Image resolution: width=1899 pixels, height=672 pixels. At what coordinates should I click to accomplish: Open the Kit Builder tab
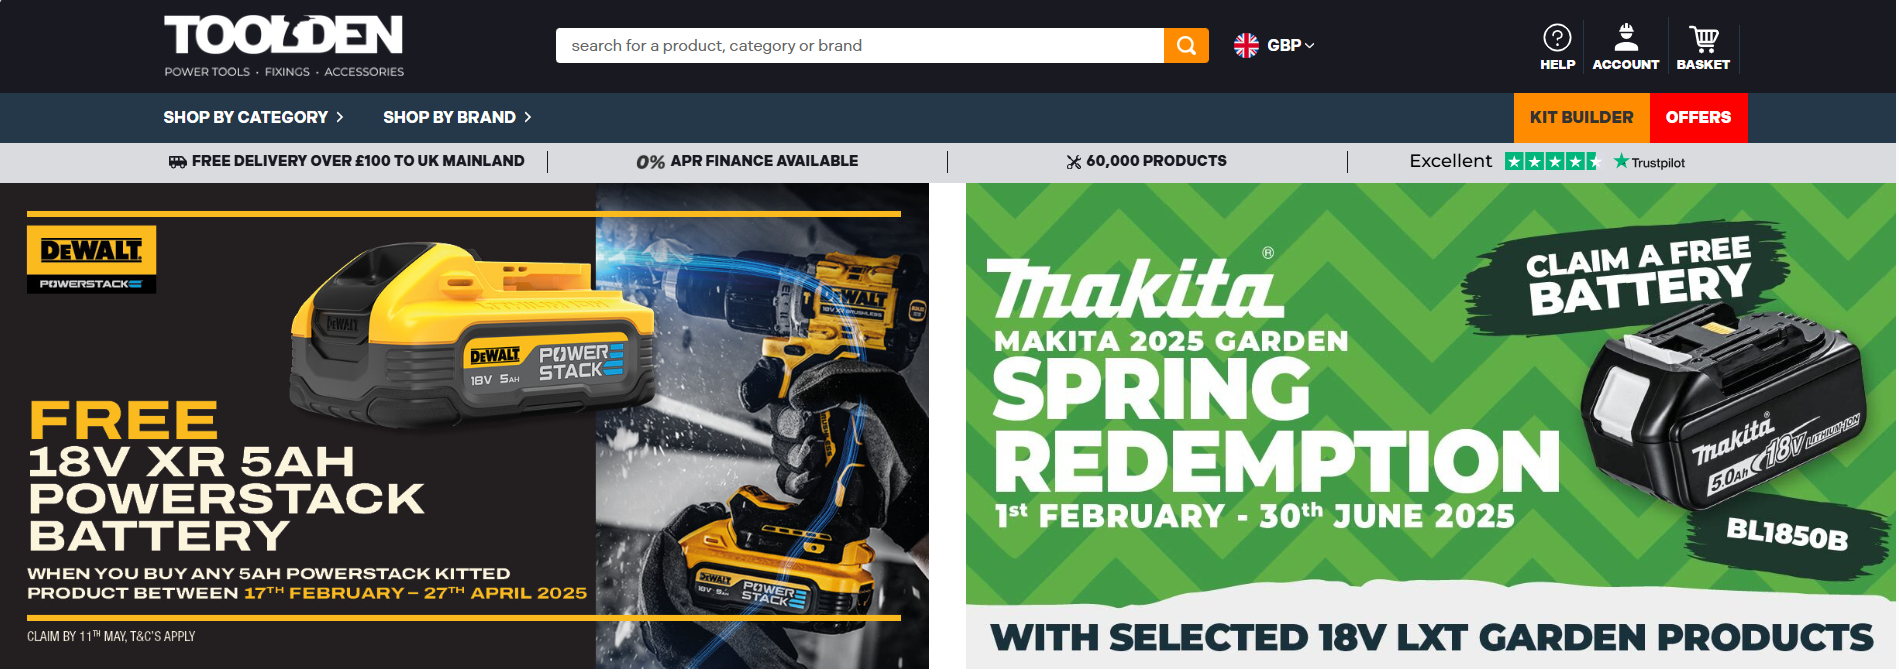[x=1581, y=118]
